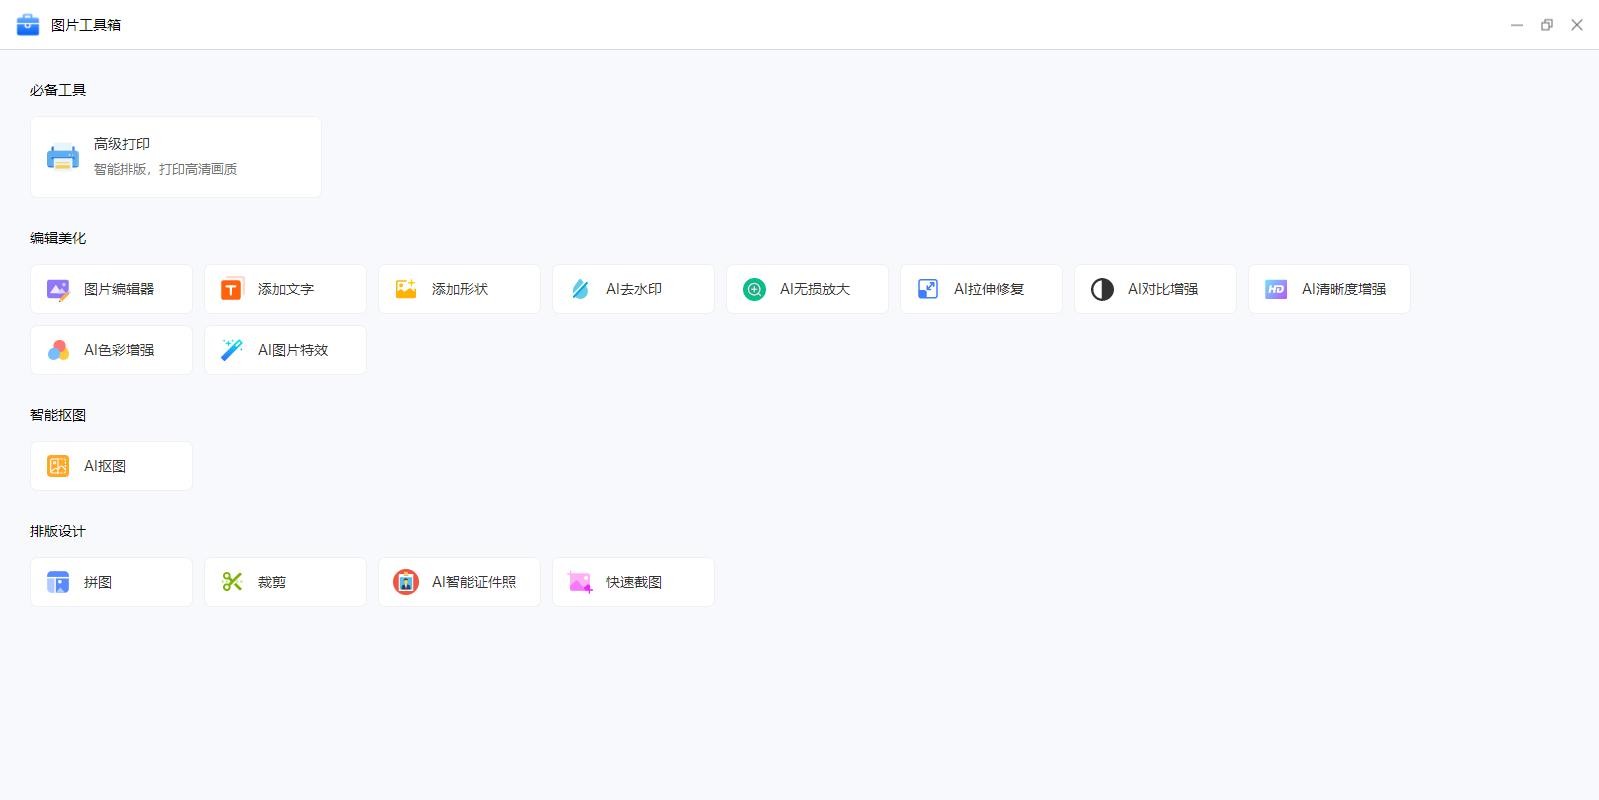Launch AI图片特效 magic wand effects
This screenshot has width=1599, height=800.
tap(285, 350)
